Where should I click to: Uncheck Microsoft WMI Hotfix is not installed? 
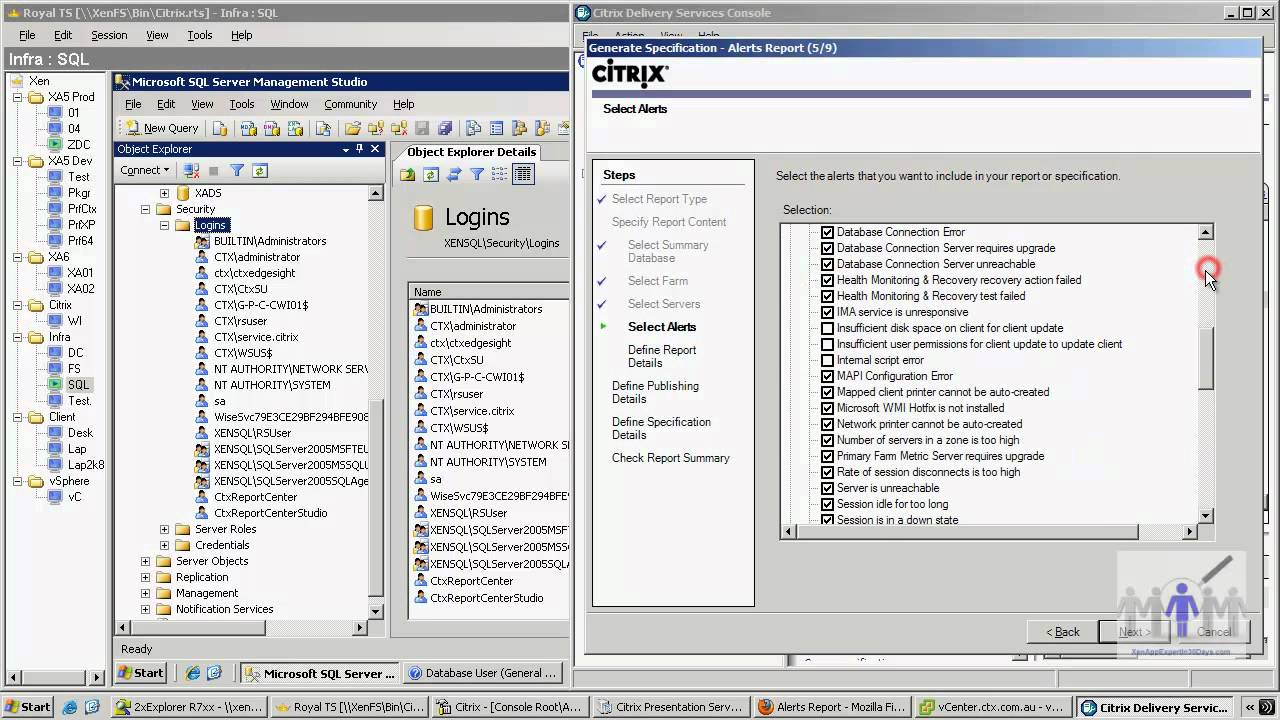[827, 408]
